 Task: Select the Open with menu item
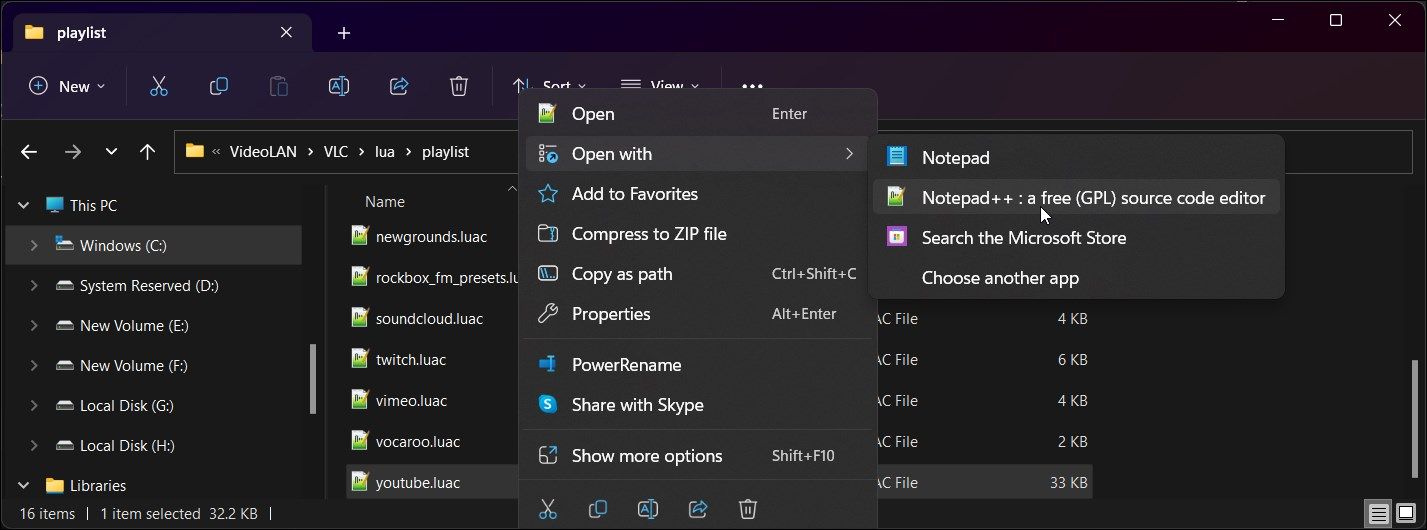(x=698, y=154)
